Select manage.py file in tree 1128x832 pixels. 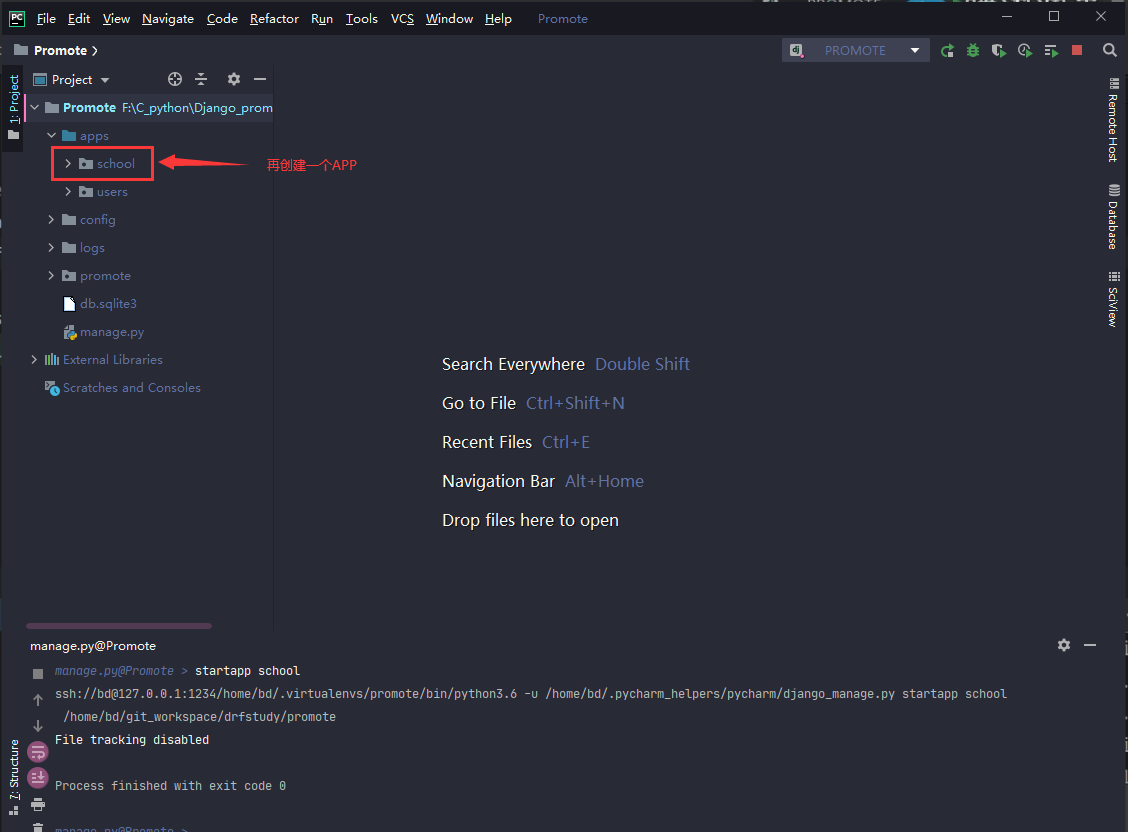click(x=112, y=332)
